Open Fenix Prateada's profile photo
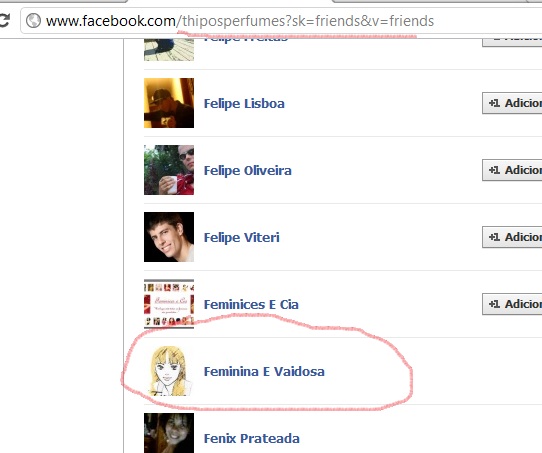This screenshot has height=453, width=542. click(169, 433)
